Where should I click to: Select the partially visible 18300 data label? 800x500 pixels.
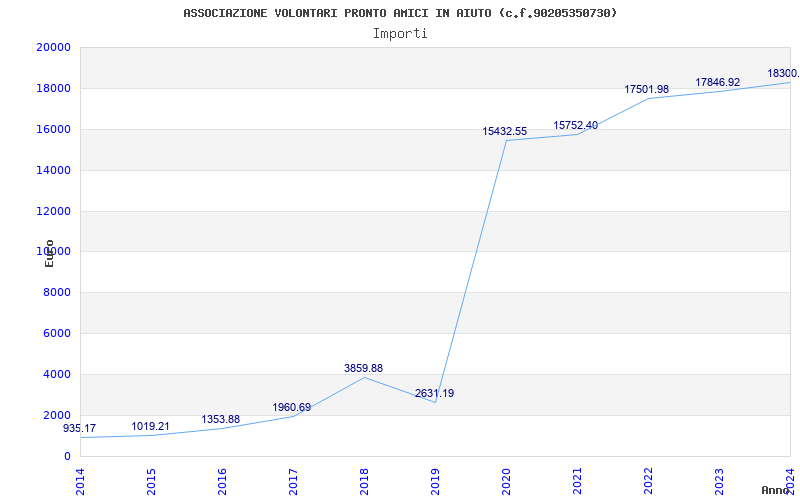click(x=784, y=73)
